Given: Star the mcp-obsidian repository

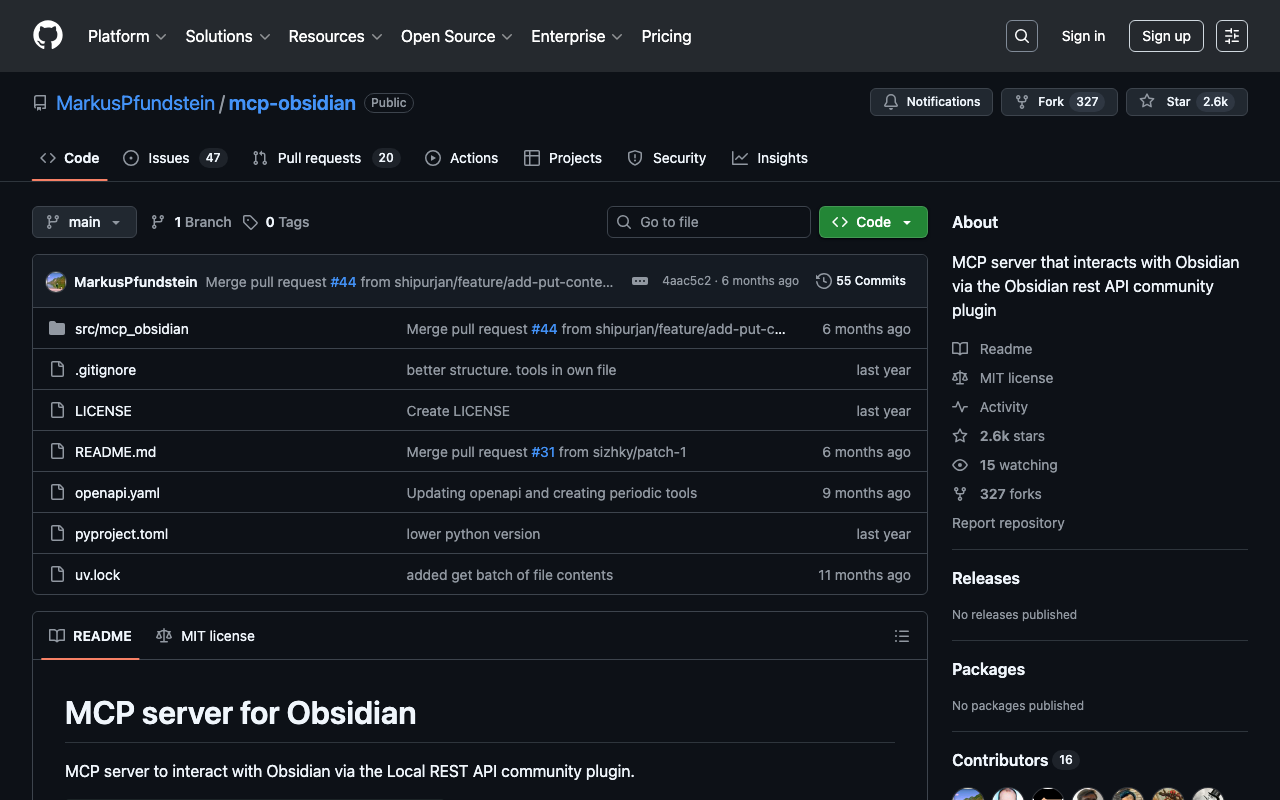Looking at the screenshot, I should pyautogui.click(x=1186, y=102).
